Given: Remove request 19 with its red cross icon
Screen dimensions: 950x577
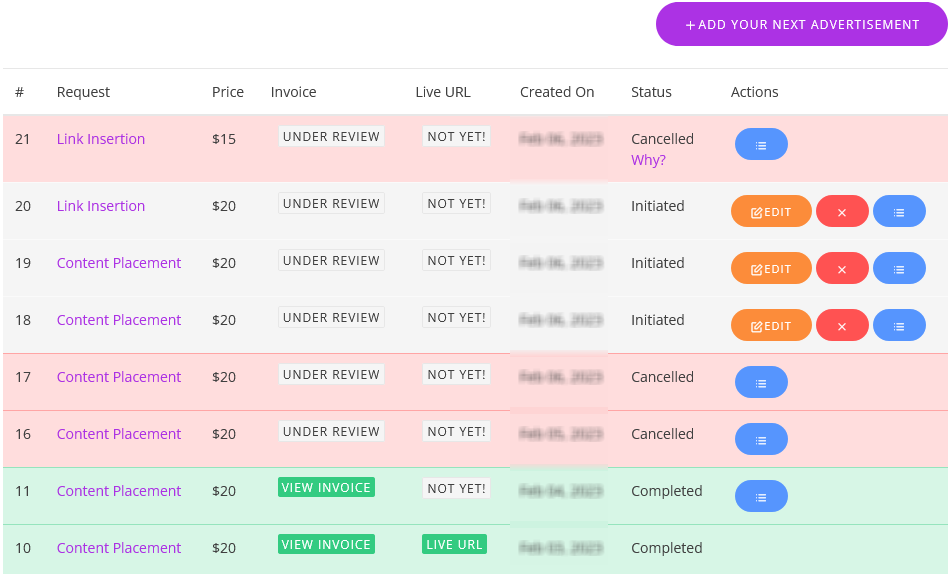Looking at the screenshot, I should pyautogui.click(x=842, y=268).
